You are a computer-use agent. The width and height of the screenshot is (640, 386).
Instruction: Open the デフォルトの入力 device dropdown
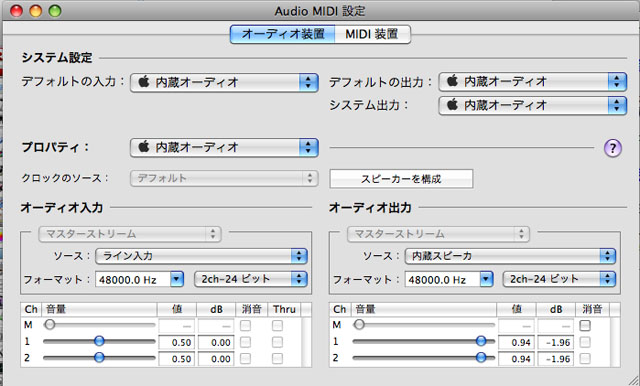click(x=224, y=82)
